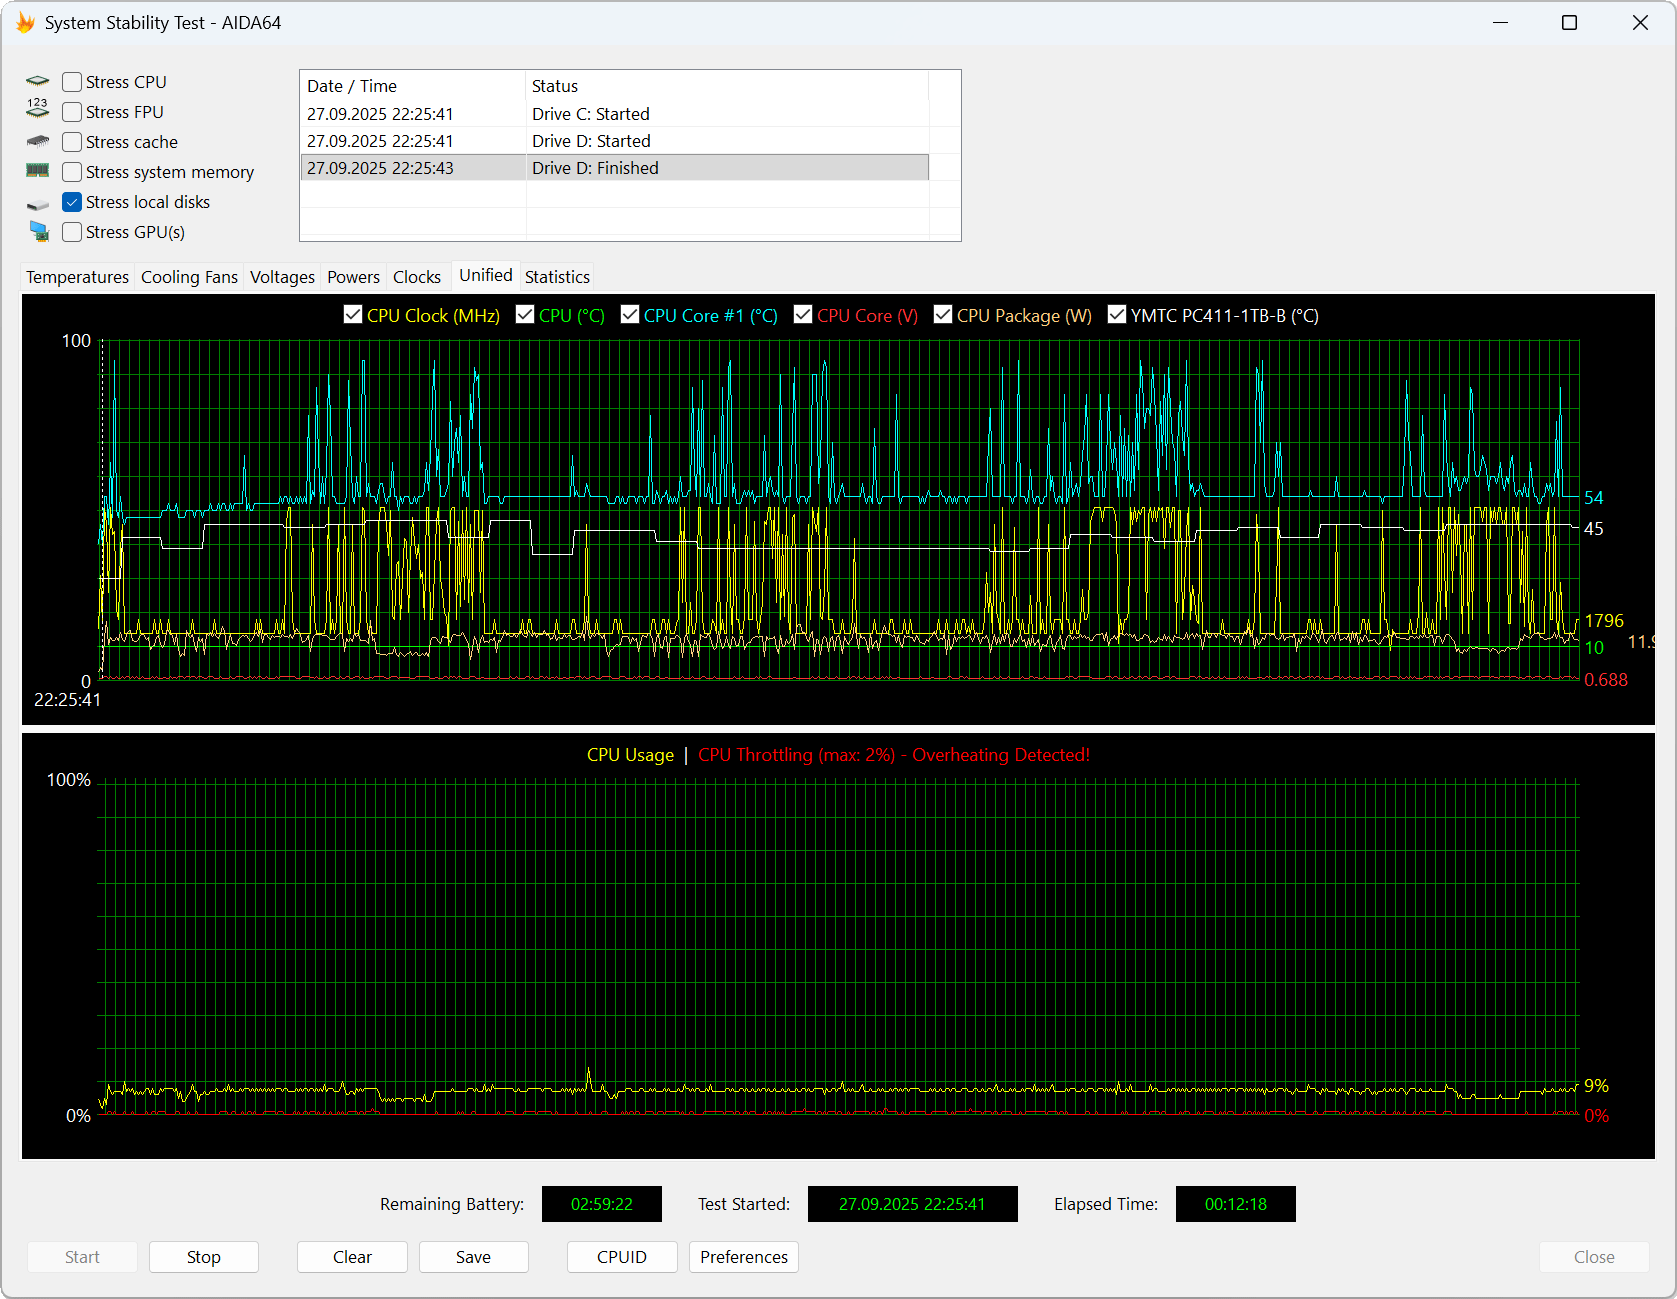Toggle the CPU Package (W) graph checkbox
Image resolution: width=1677 pixels, height=1299 pixels.
(x=943, y=315)
